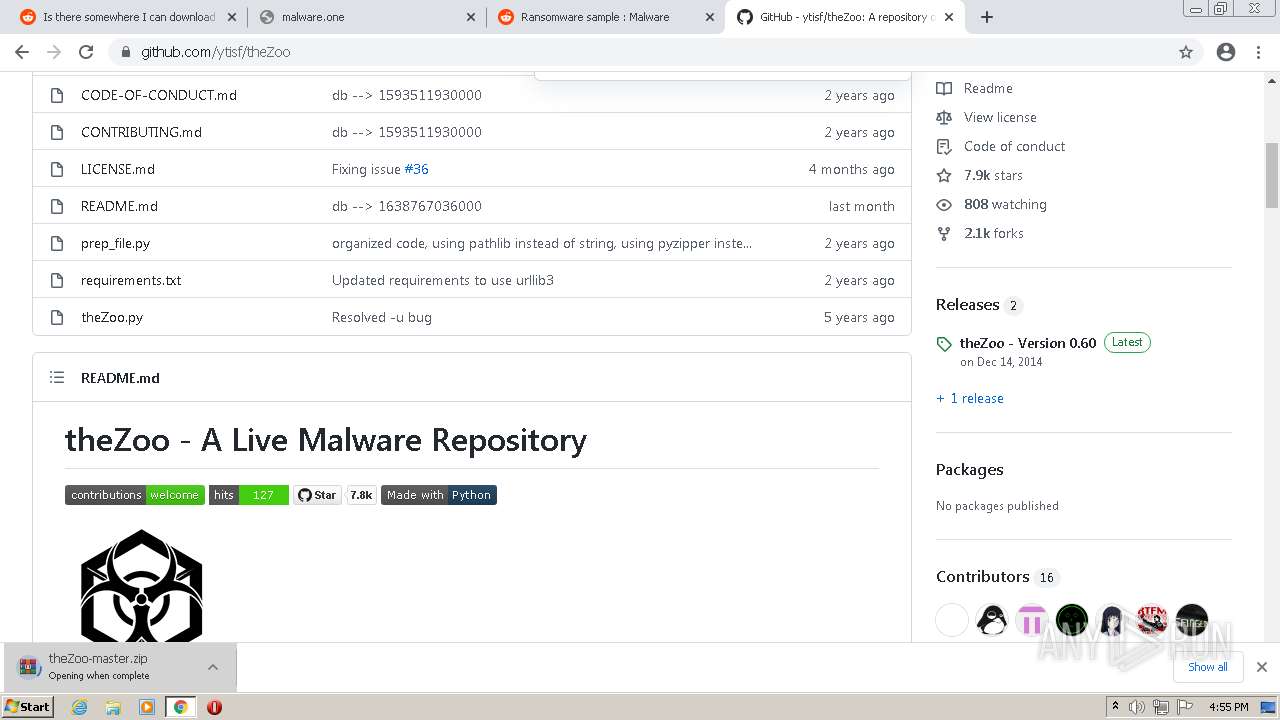Open the volume control in system tray
The width and height of the screenshot is (1280, 720).
[x=1137, y=707]
